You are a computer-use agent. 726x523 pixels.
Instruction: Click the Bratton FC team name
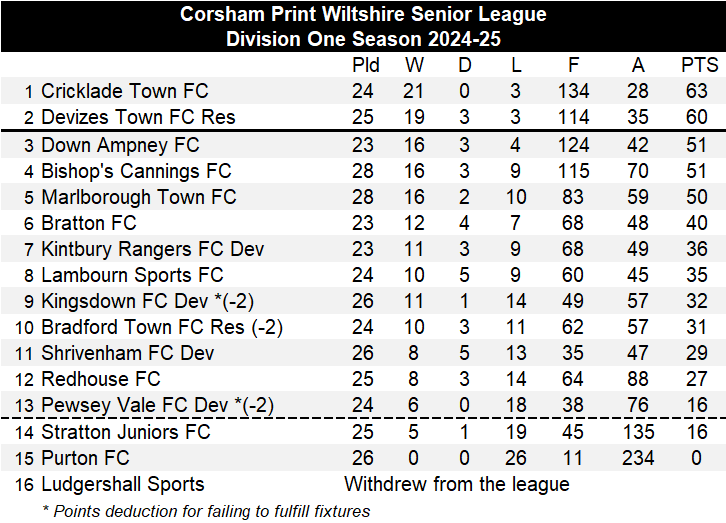pyautogui.click(x=88, y=223)
